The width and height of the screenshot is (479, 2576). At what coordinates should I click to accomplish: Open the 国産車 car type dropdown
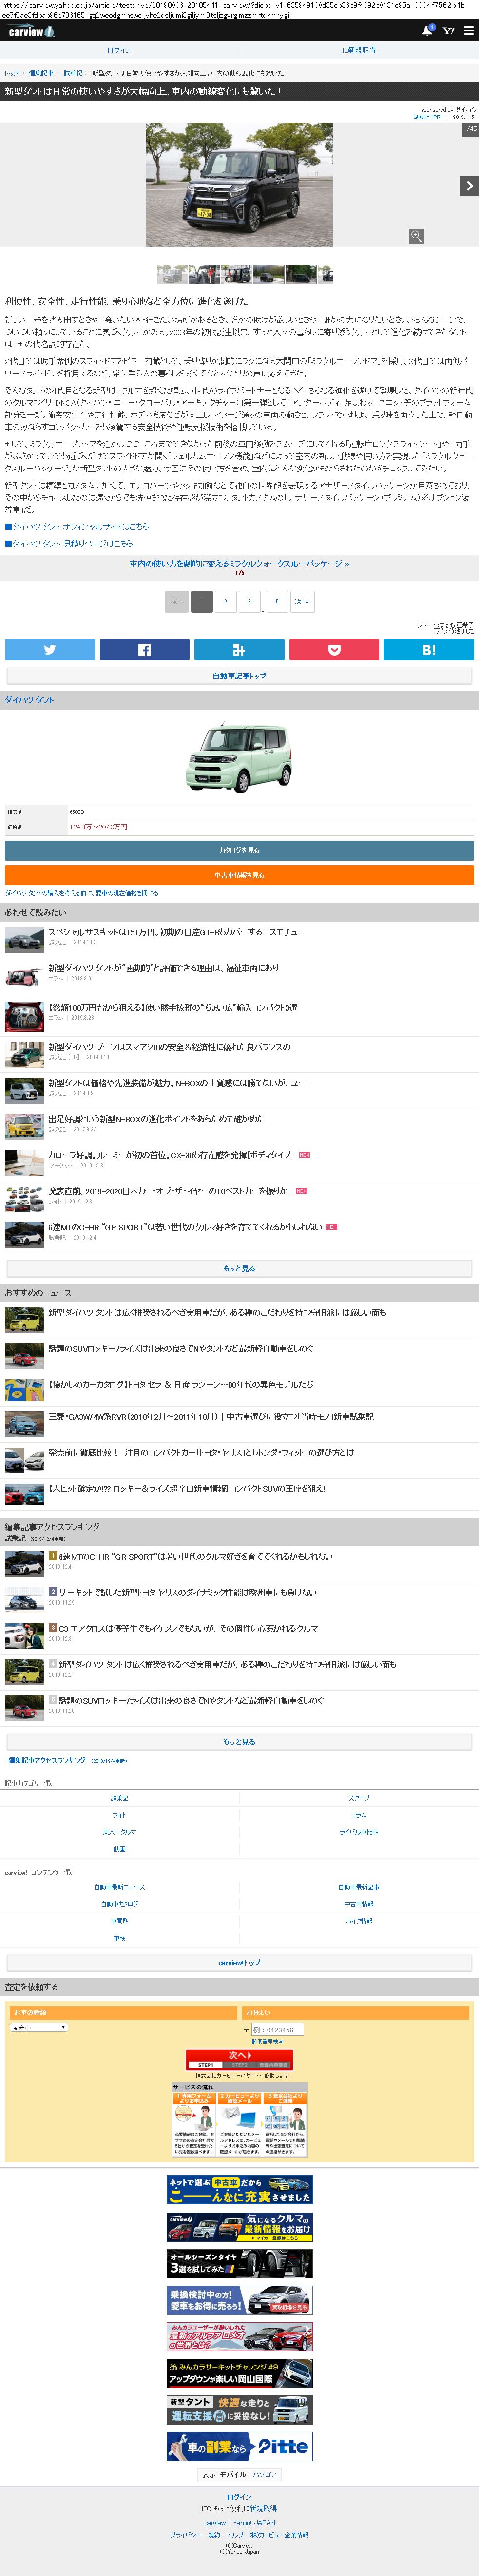point(39,2027)
